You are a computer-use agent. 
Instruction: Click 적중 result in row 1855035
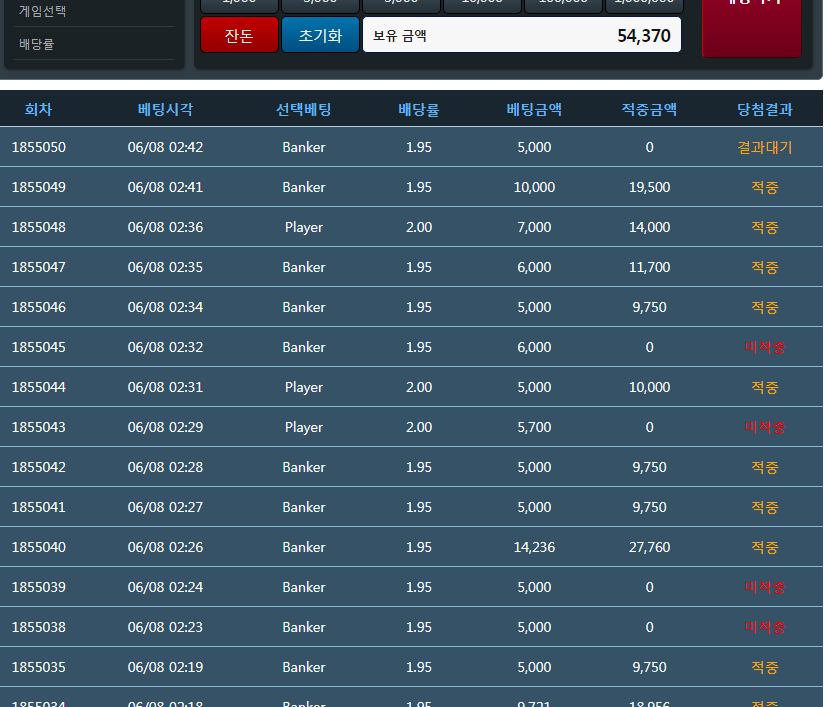click(765, 667)
